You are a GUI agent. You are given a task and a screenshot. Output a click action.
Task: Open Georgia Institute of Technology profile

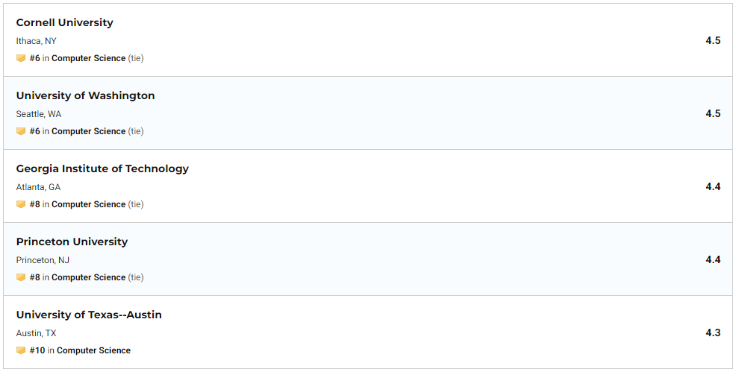102,168
